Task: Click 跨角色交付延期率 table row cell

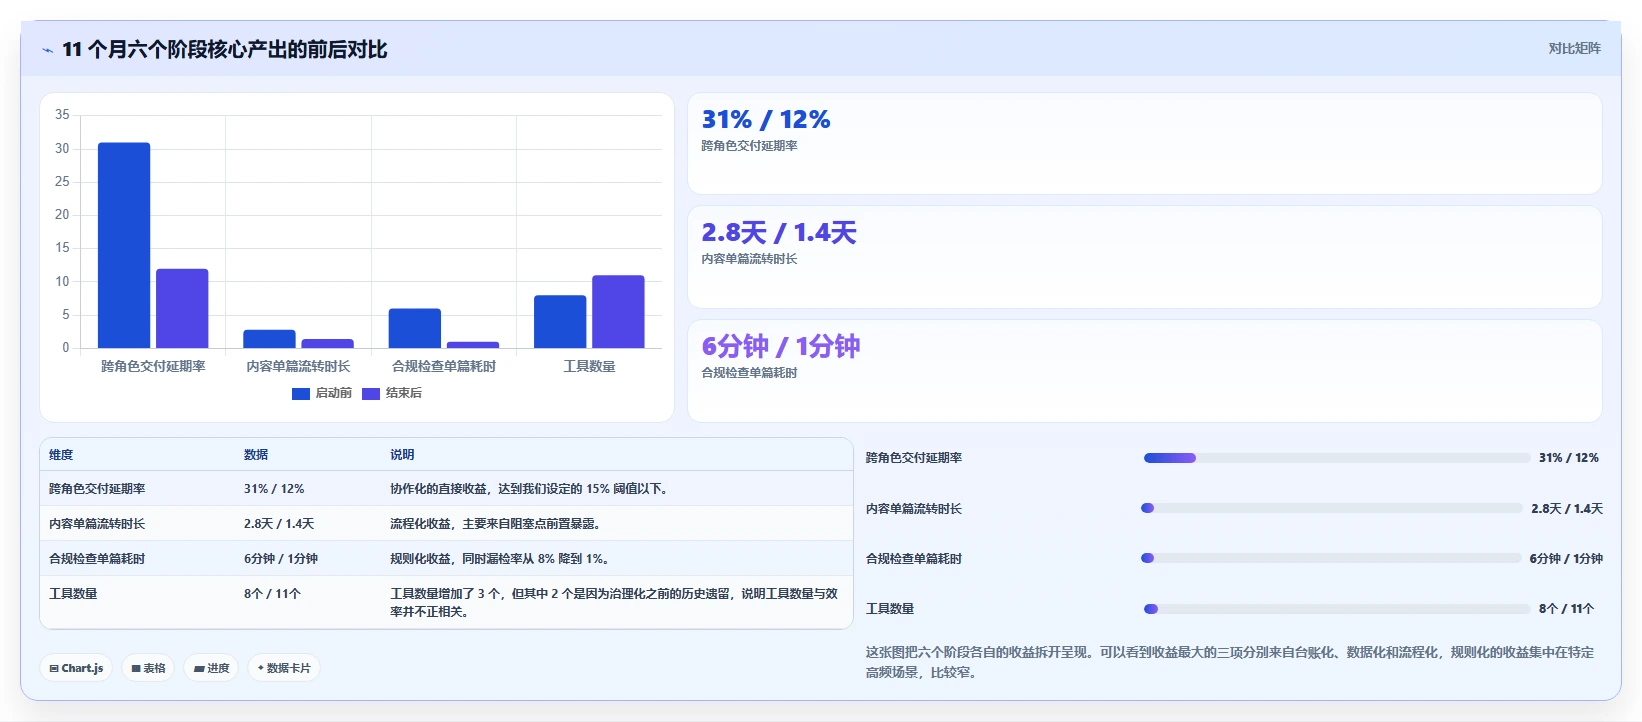Action: tap(97, 489)
